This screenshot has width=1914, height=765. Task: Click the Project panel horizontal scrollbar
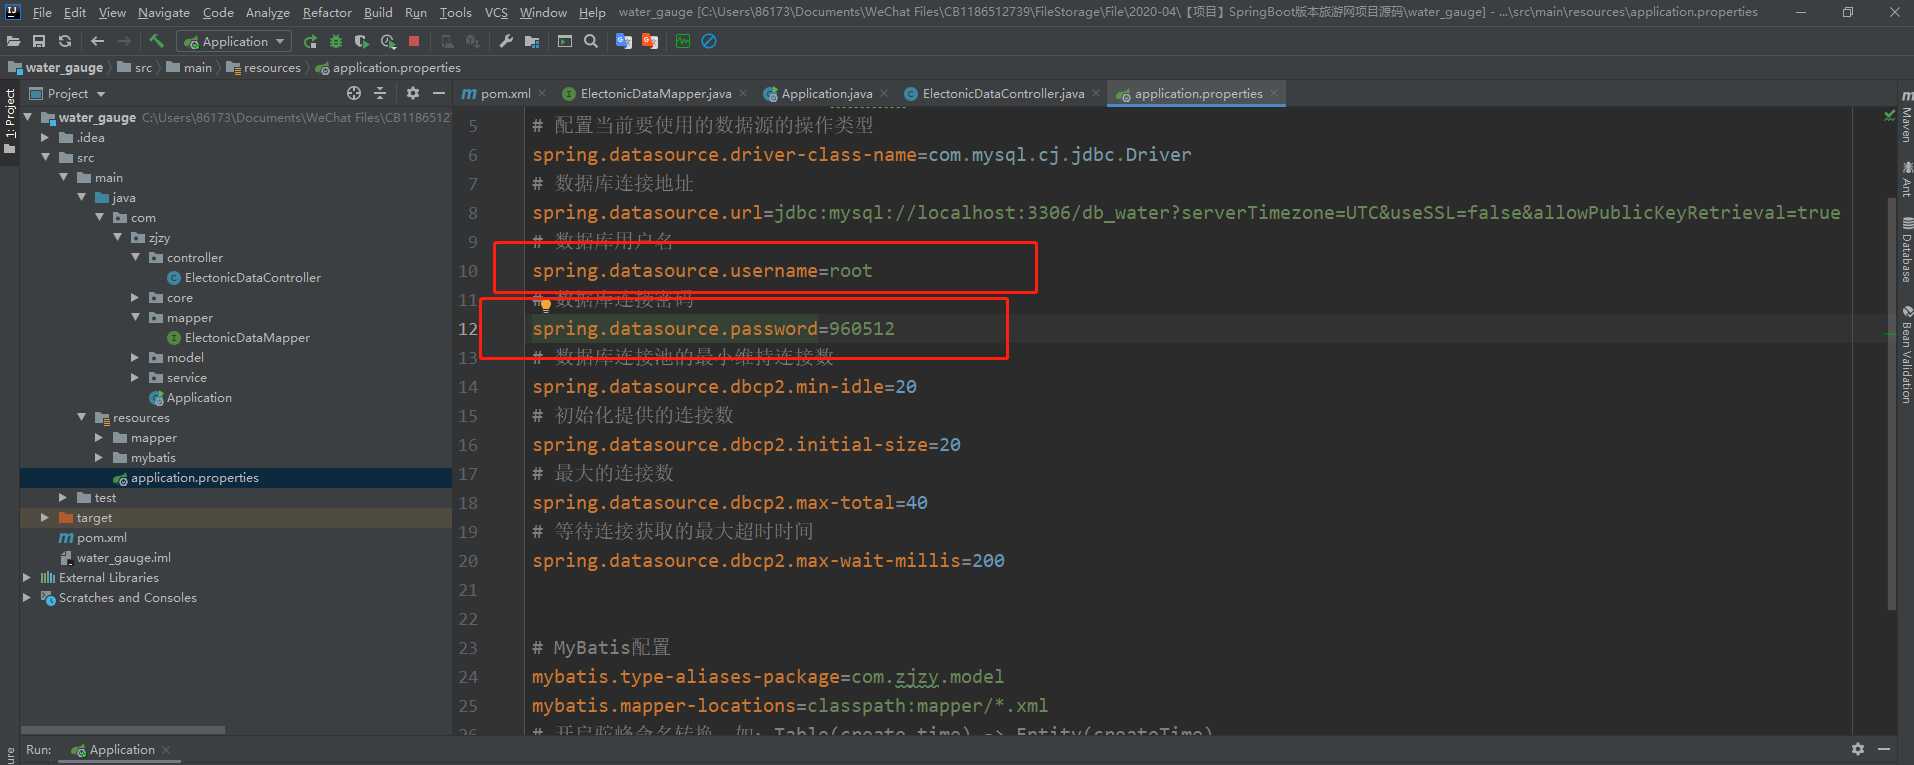(123, 730)
